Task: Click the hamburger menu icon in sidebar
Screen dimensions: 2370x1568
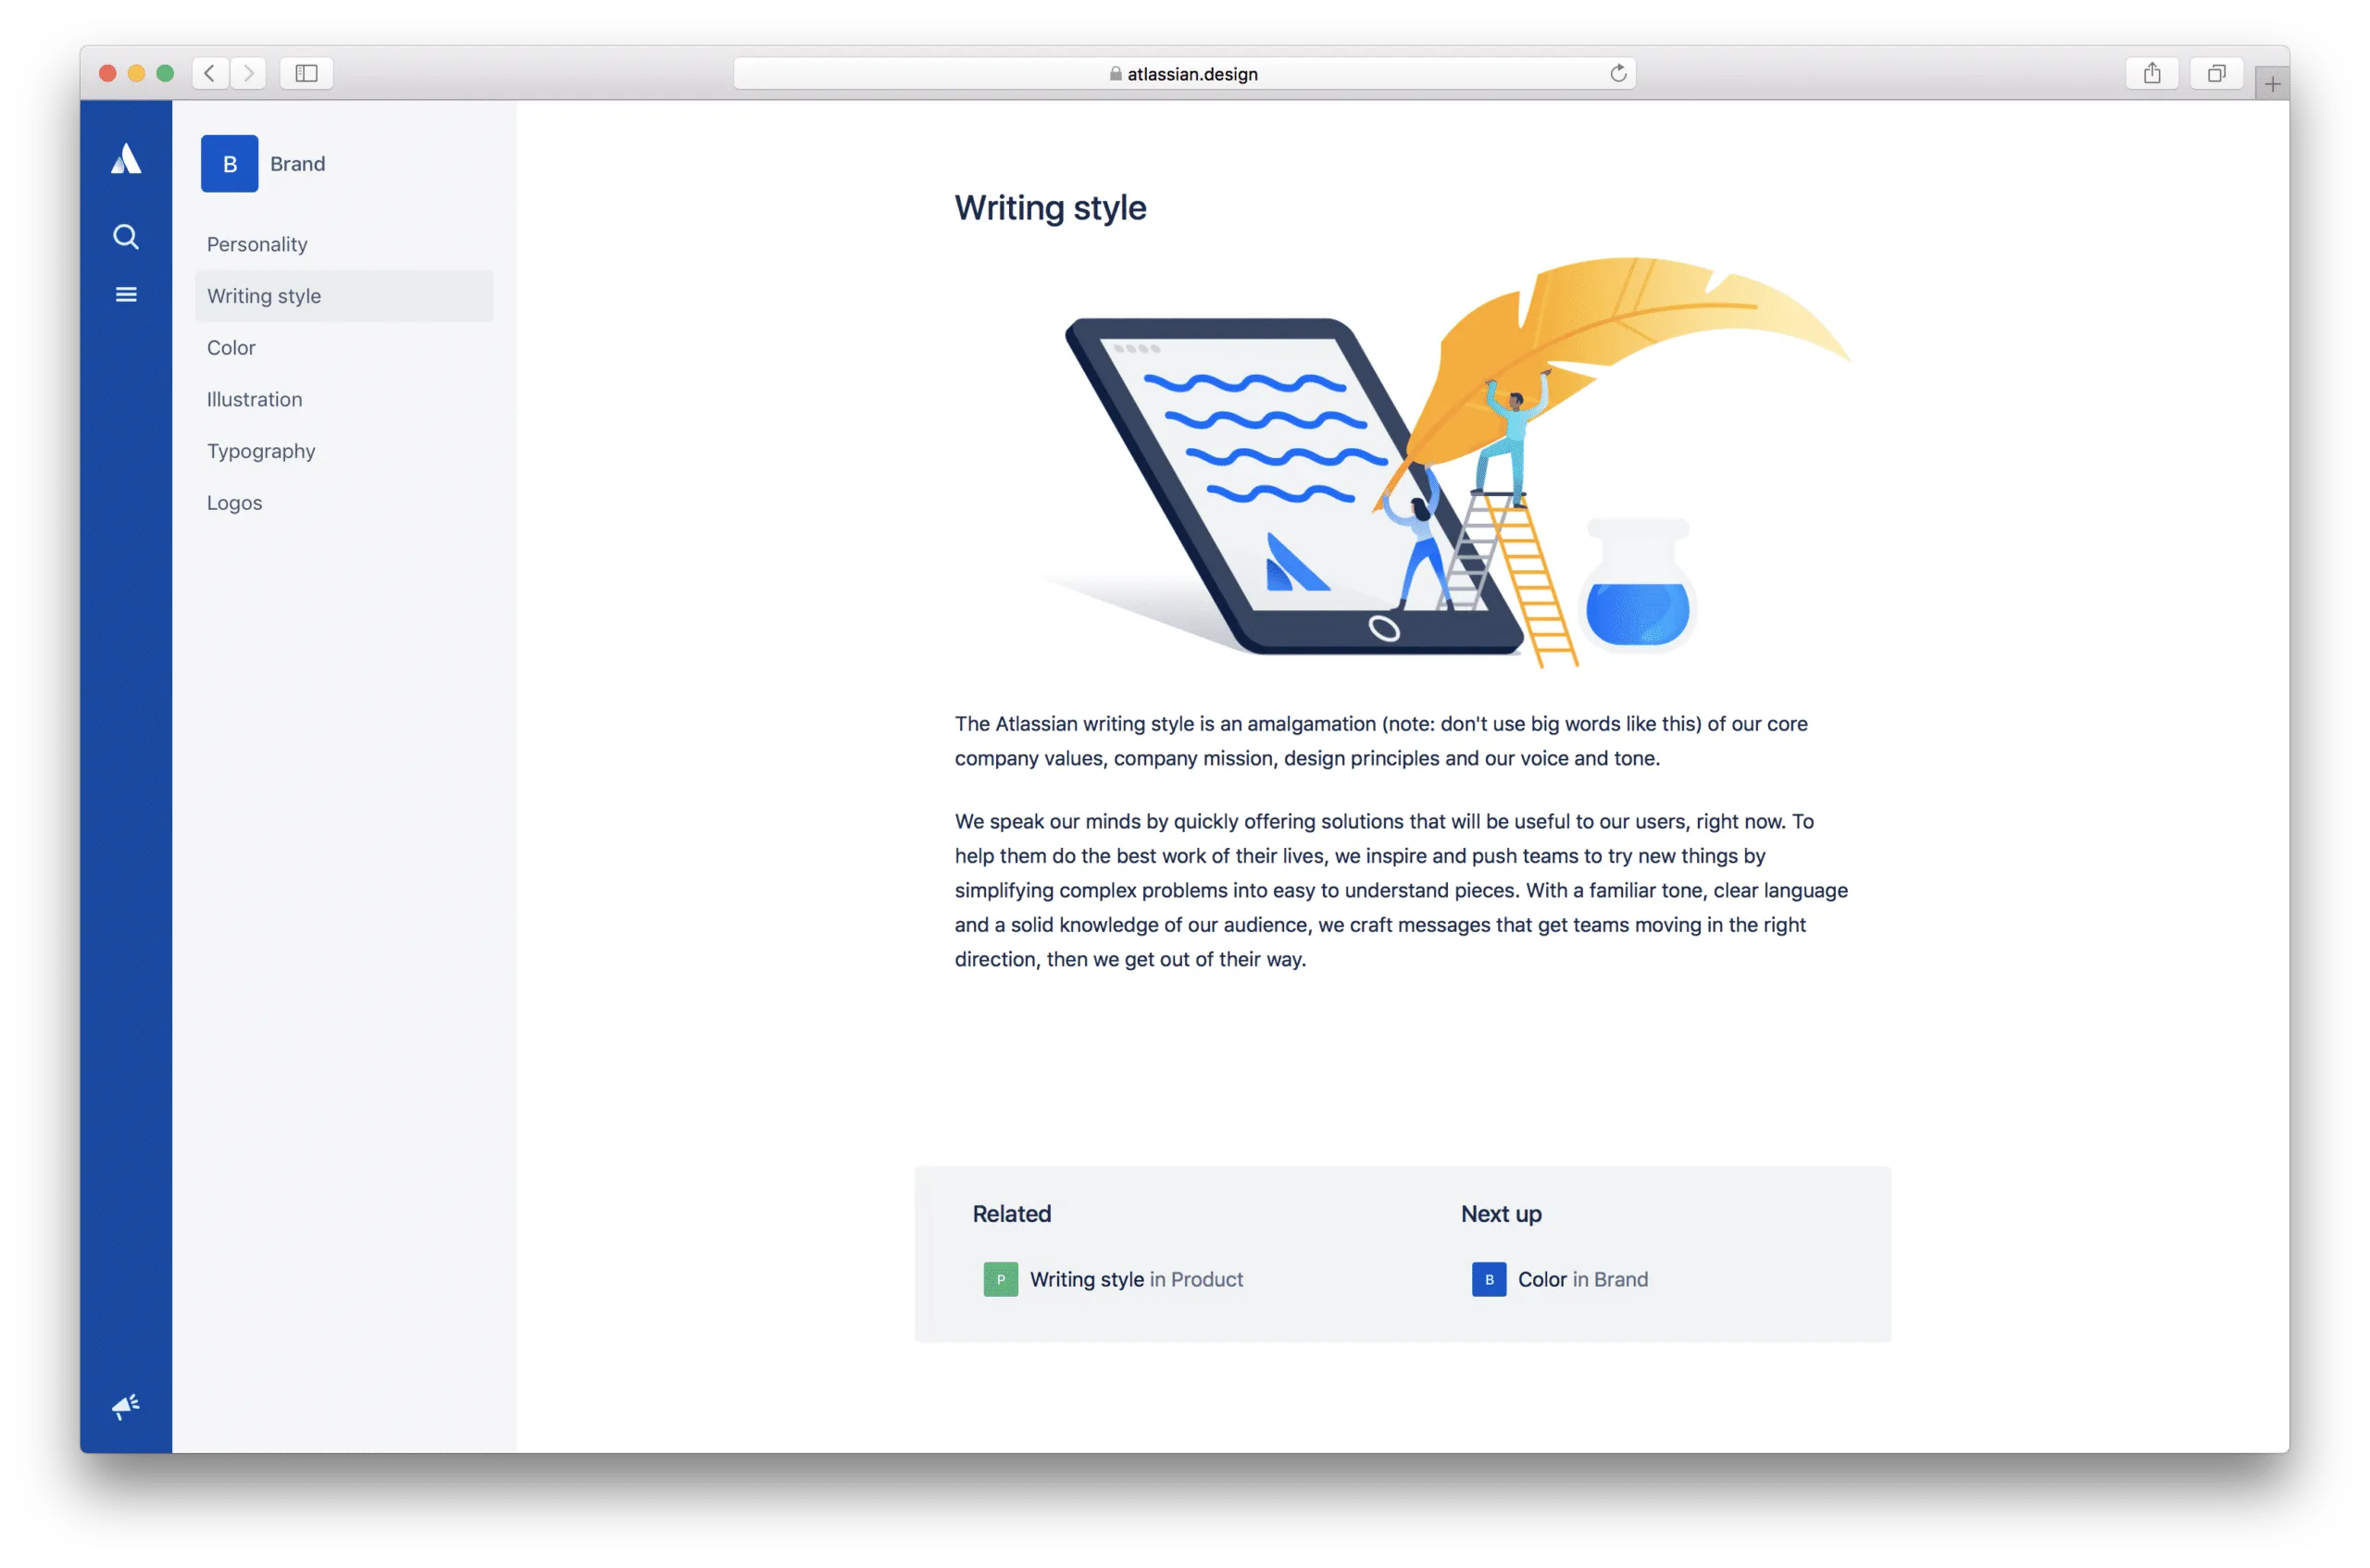Action: (126, 294)
